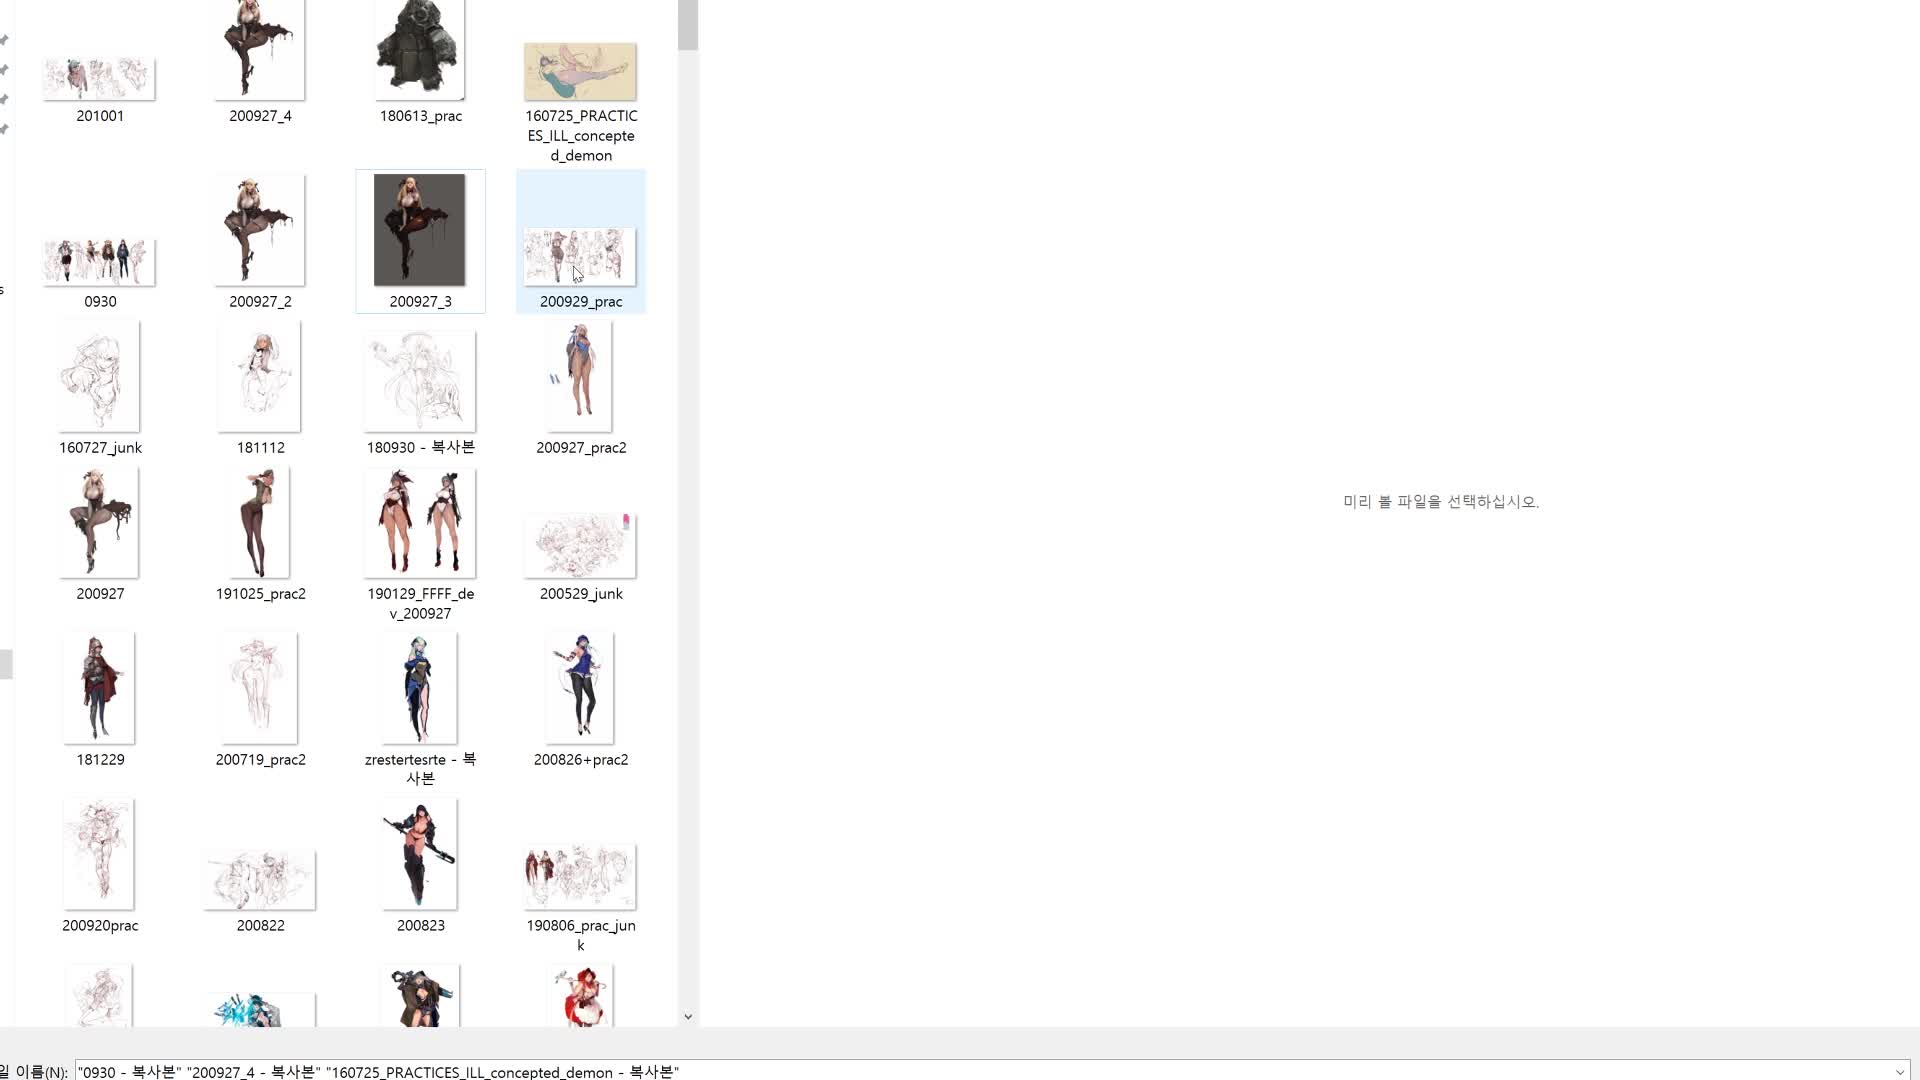Screen dimensions: 1920x1080
Task: Click the 201001 file name label
Action: click(x=100, y=115)
